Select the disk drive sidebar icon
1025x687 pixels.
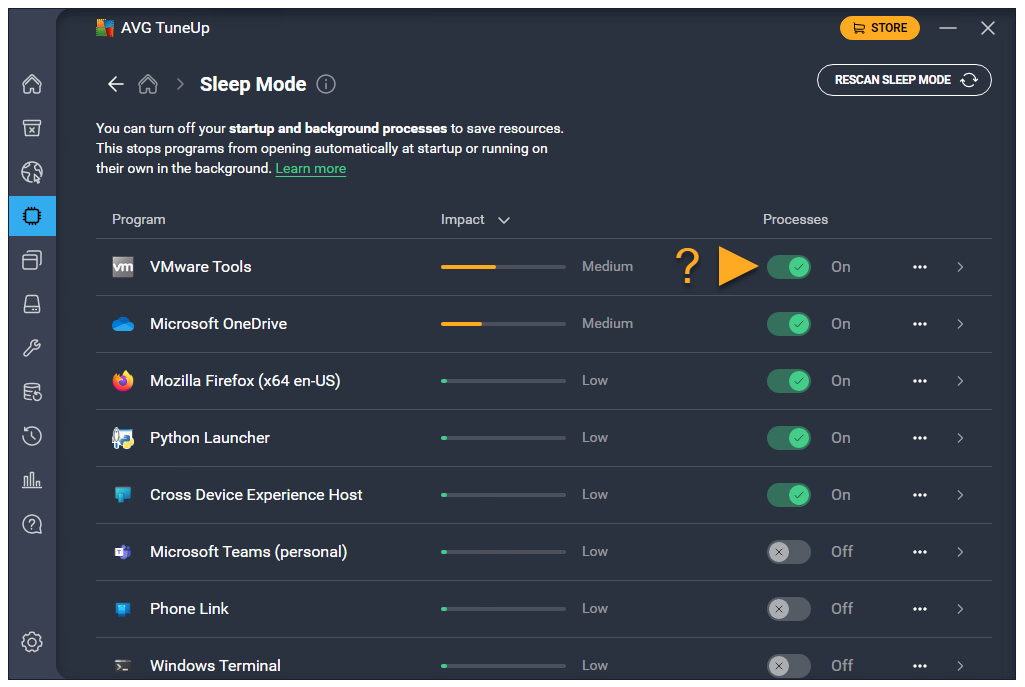point(32,304)
